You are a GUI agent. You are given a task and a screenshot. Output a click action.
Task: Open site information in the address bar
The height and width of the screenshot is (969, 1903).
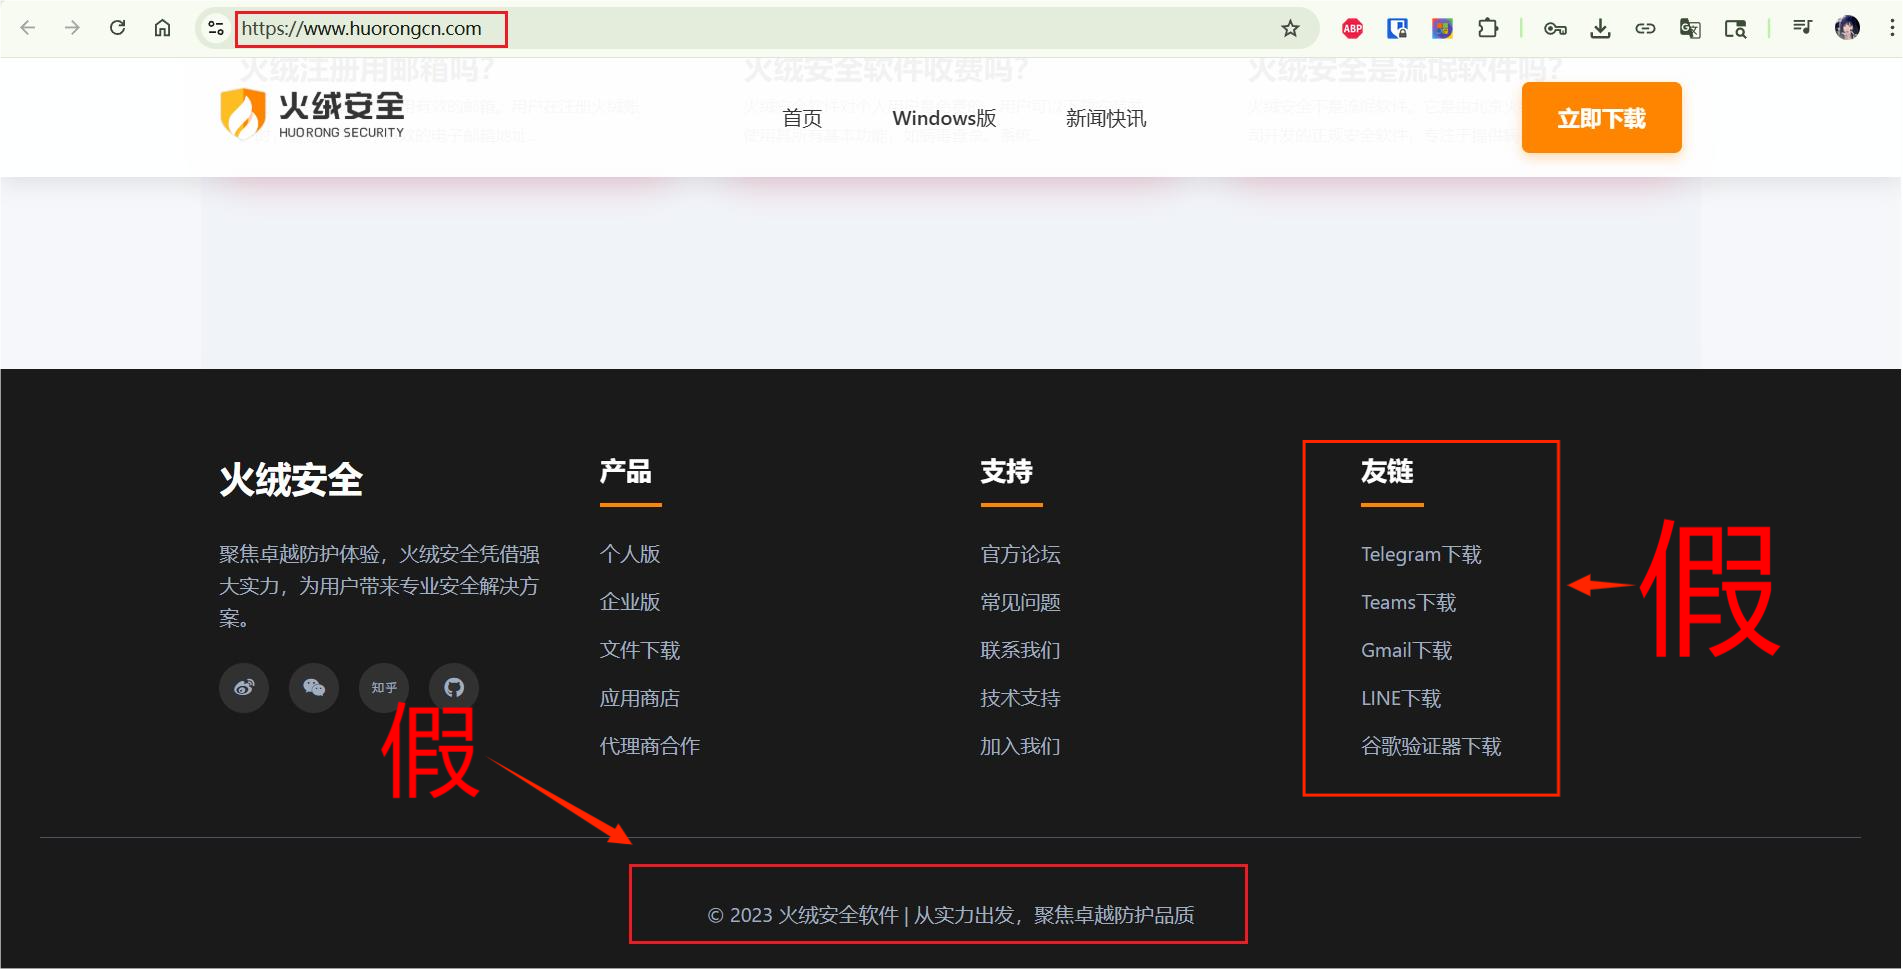(214, 28)
